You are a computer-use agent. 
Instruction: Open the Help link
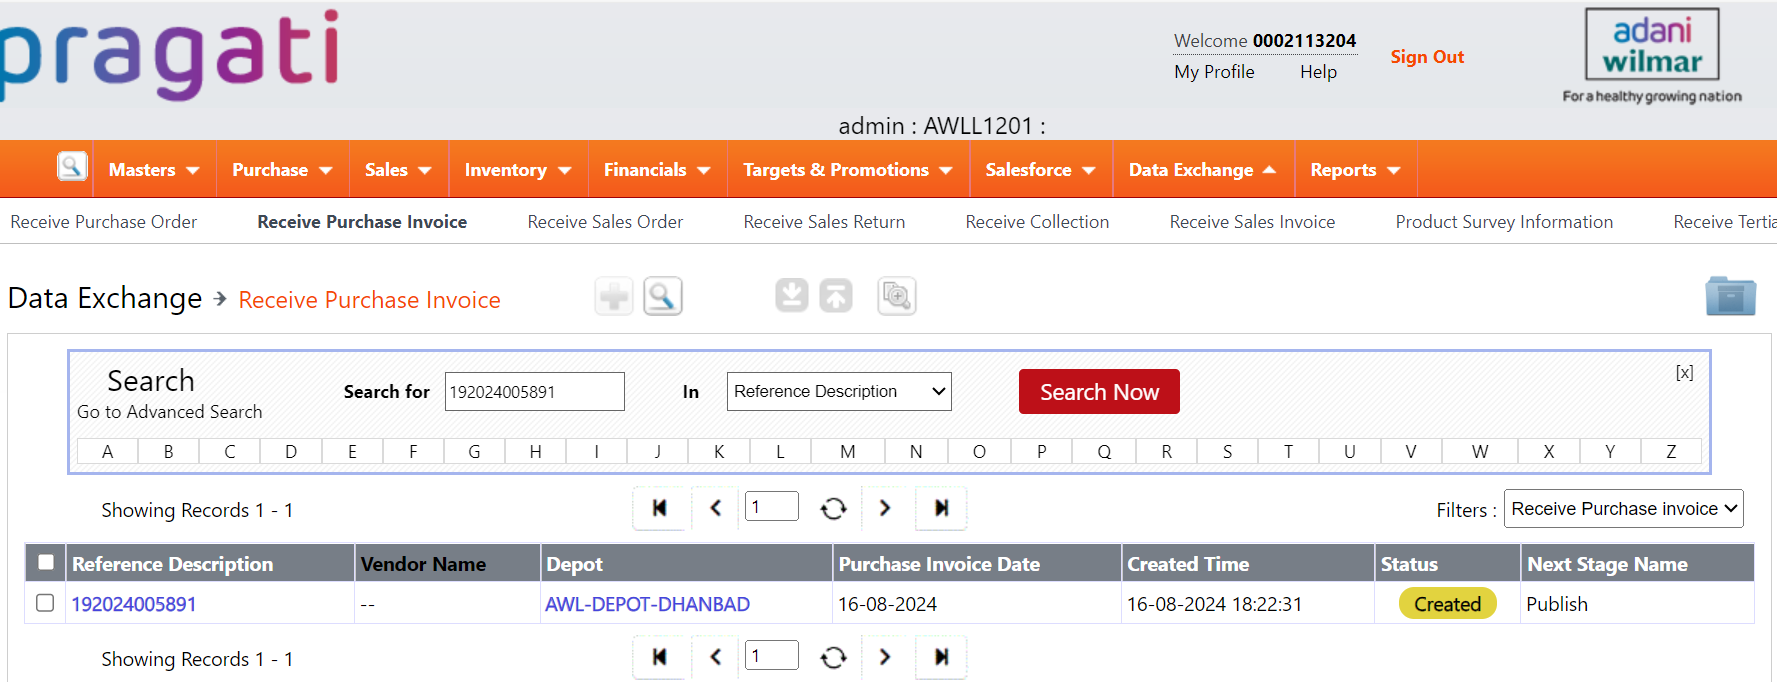(1318, 72)
